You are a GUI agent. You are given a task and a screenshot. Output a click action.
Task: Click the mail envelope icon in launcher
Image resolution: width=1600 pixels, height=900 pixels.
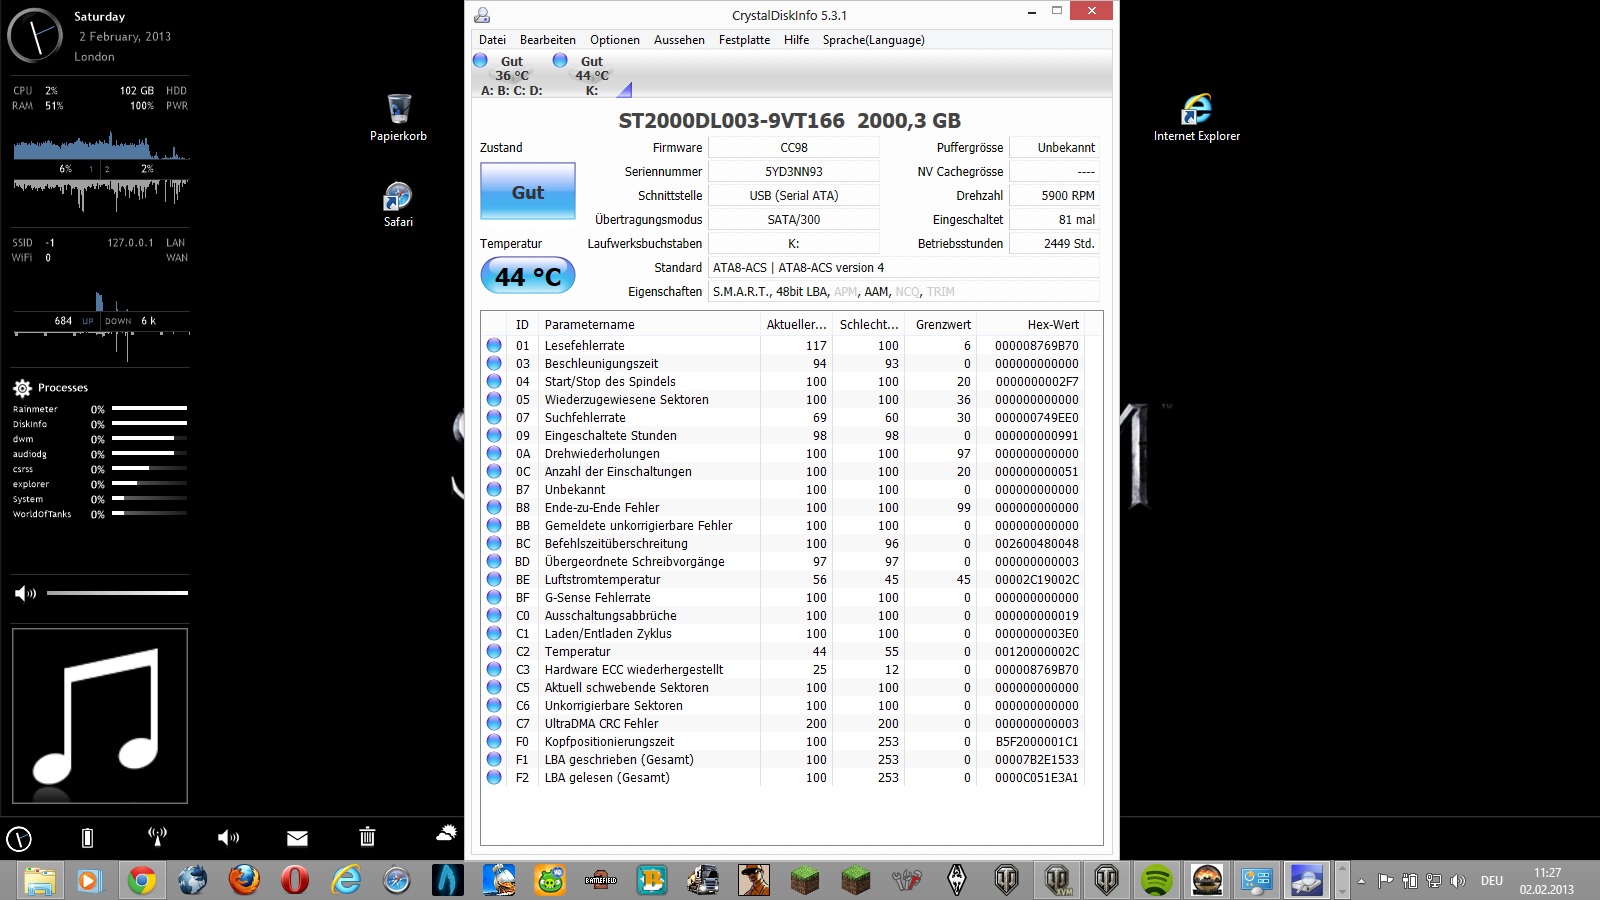point(297,838)
